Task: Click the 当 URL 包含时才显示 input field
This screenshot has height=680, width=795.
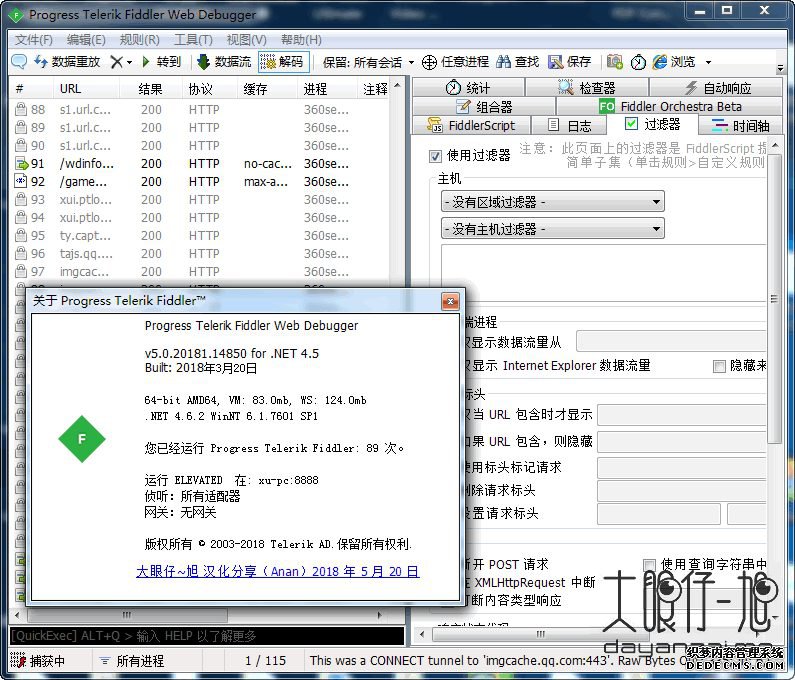Action: pos(682,415)
